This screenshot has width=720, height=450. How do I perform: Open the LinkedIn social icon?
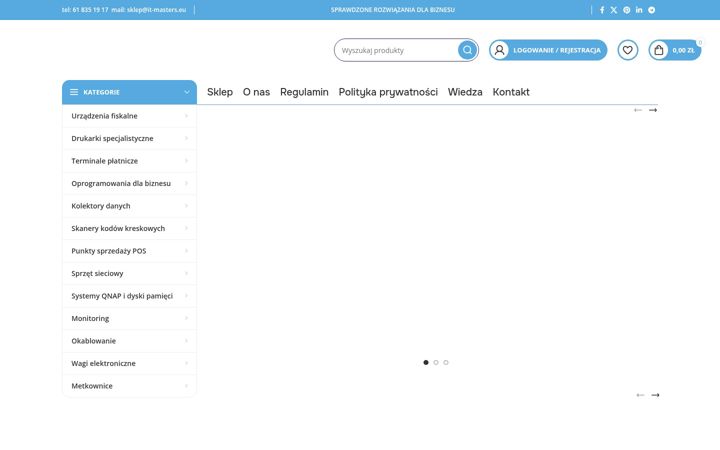point(639,10)
